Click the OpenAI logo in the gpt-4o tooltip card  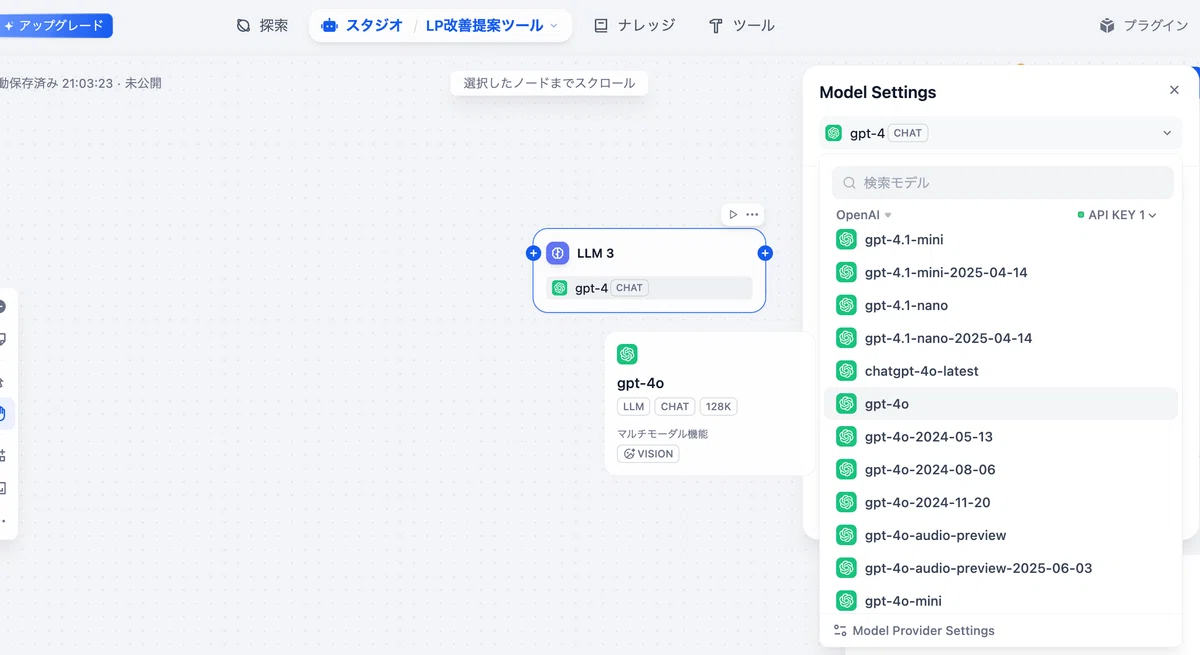tap(627, 354)
